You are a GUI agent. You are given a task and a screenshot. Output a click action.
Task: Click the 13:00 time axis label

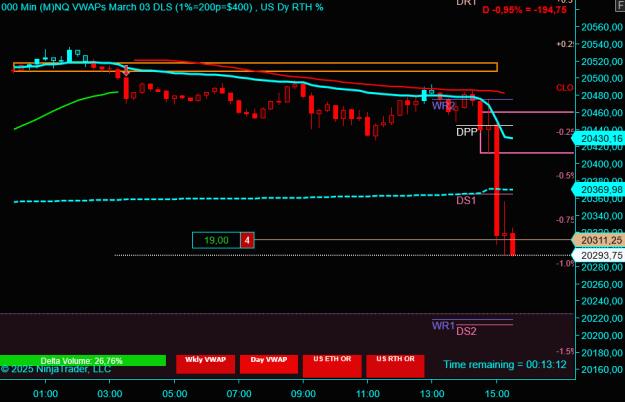tap(432, 394)
